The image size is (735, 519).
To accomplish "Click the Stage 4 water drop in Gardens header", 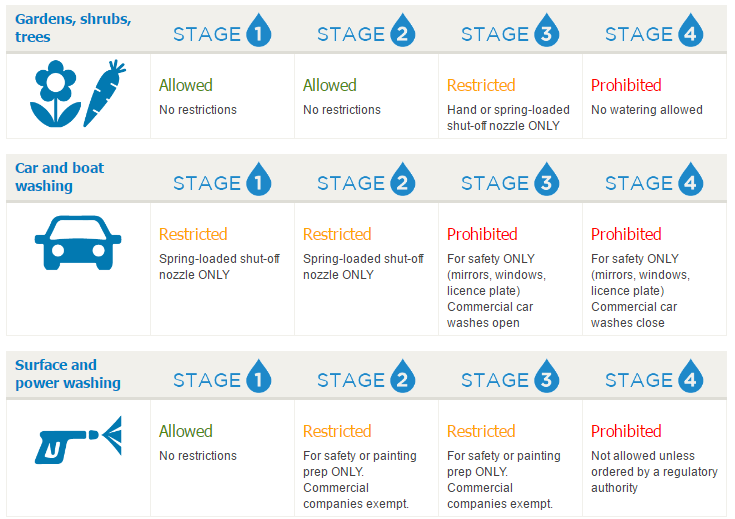I will (690, 30).
